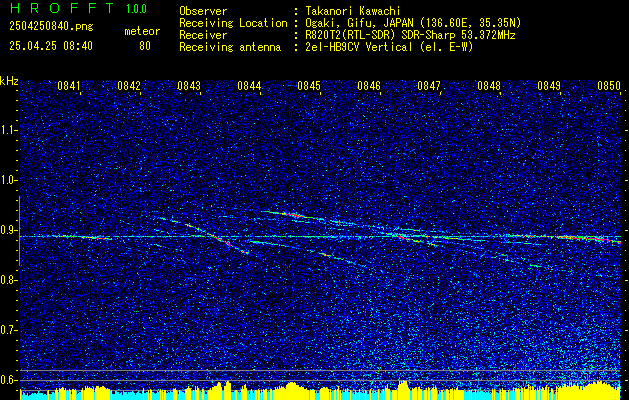This screenshot has height=400, width=629.
Task: Click the 0.7 kHz axis label
Action: pyautogui.click(x=7, y=330)
